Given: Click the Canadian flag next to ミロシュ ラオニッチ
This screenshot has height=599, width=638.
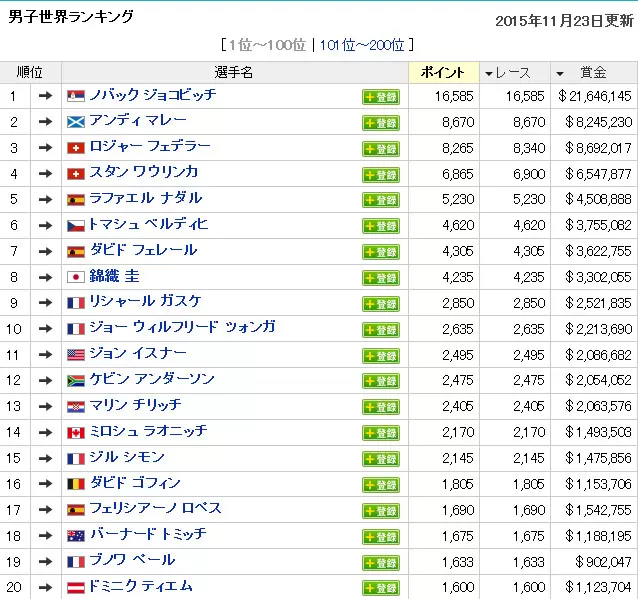Looking at the screenshot, I should (x=76, y=432).
